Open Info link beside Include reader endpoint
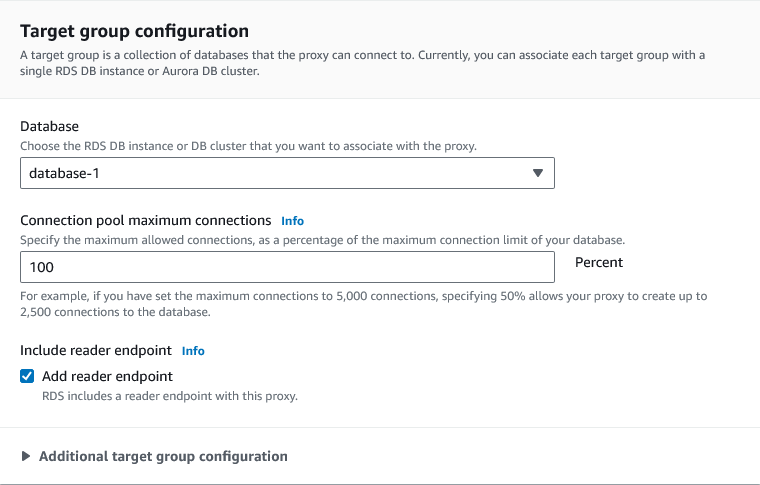The width and height of the screenshot is (760, 485). click(193, 351)
